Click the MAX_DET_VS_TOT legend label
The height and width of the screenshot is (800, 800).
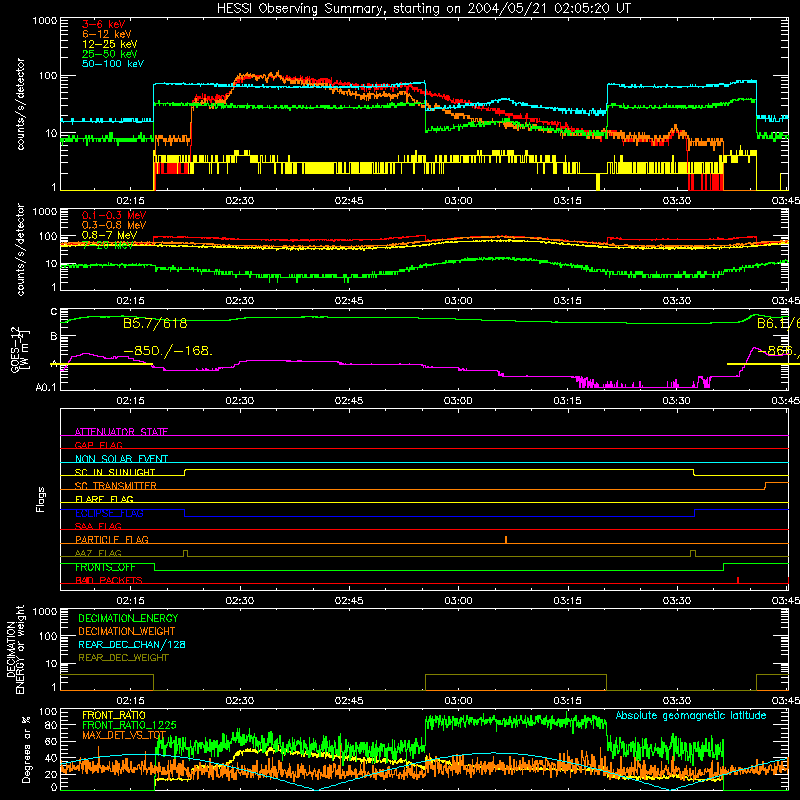[124, 735]
